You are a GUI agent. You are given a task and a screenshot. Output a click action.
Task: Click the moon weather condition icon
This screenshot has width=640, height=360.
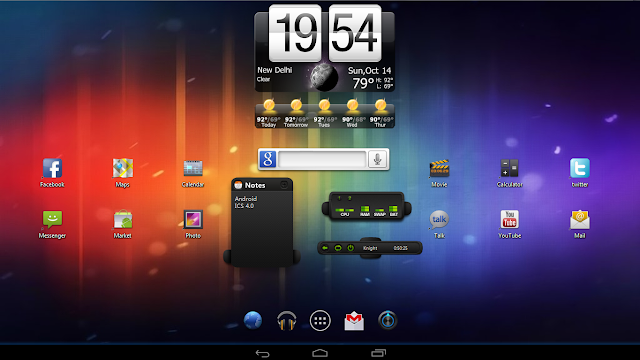(324, 77)
